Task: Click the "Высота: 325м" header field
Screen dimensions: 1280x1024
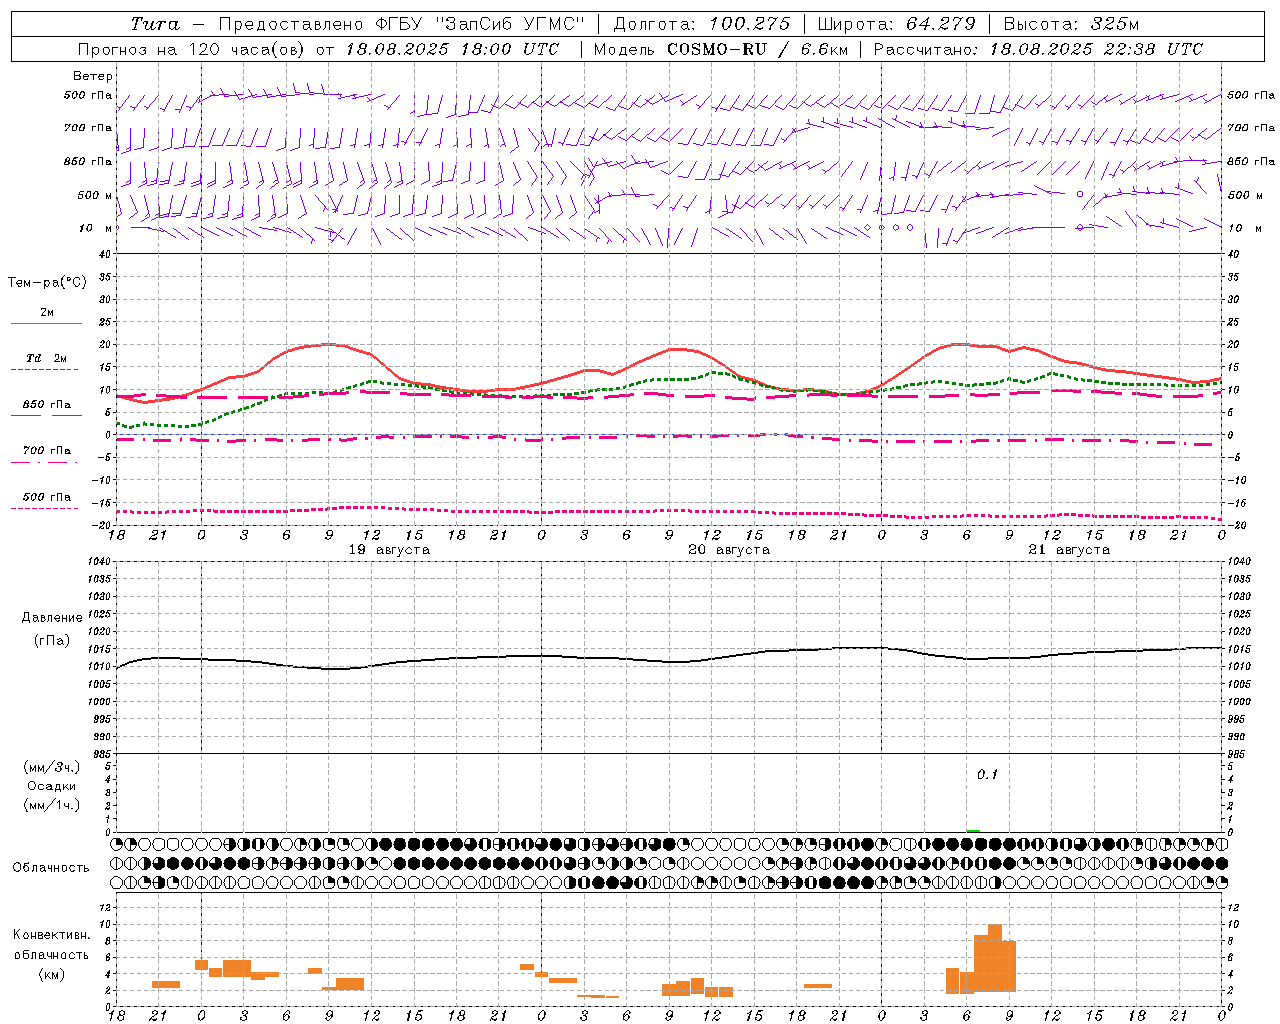Action: pyautogui.click(x=1071, y=24)
